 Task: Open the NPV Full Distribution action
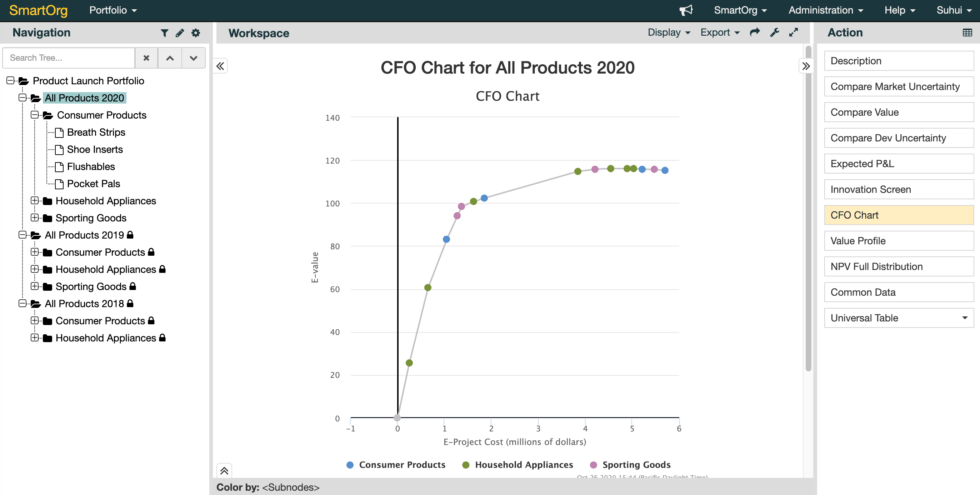pos(898,266)
